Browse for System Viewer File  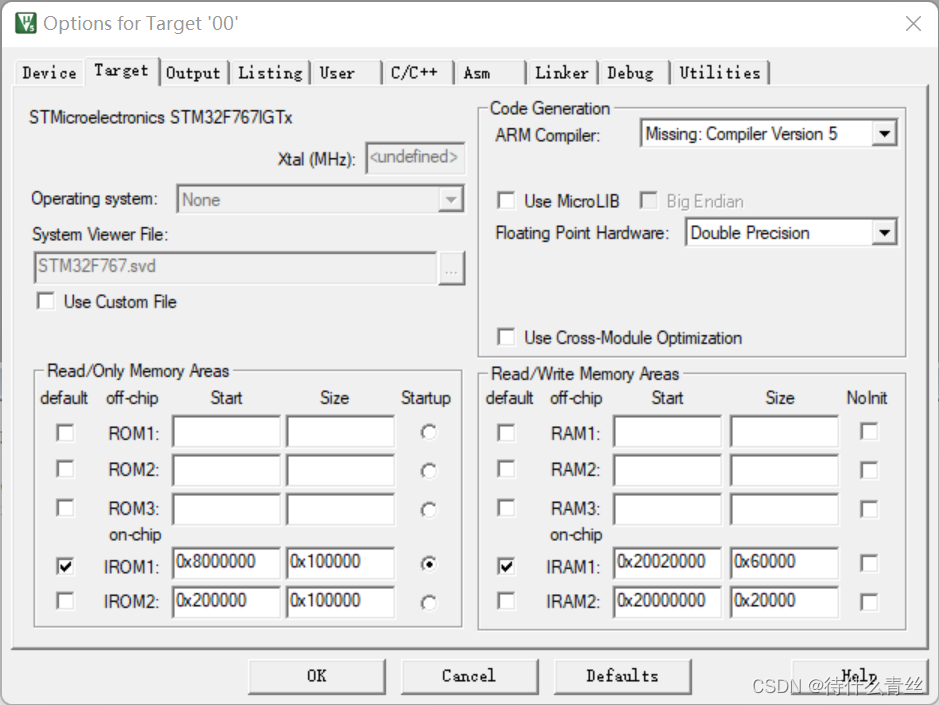[451, 268]
